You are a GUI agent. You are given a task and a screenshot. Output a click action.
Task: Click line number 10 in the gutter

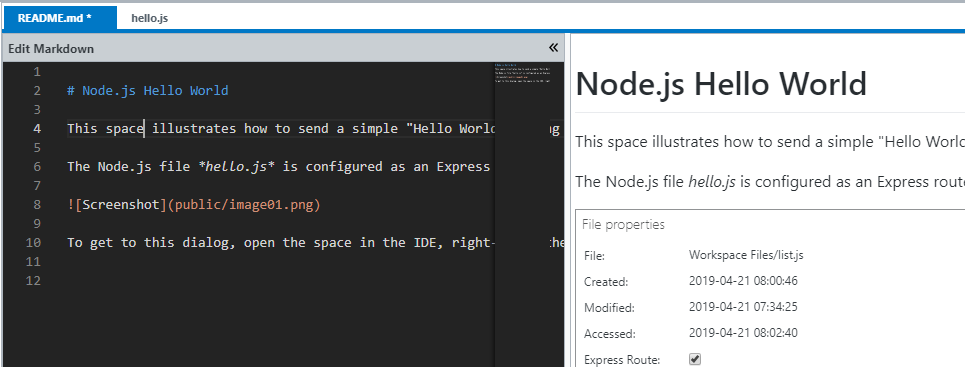34,243
